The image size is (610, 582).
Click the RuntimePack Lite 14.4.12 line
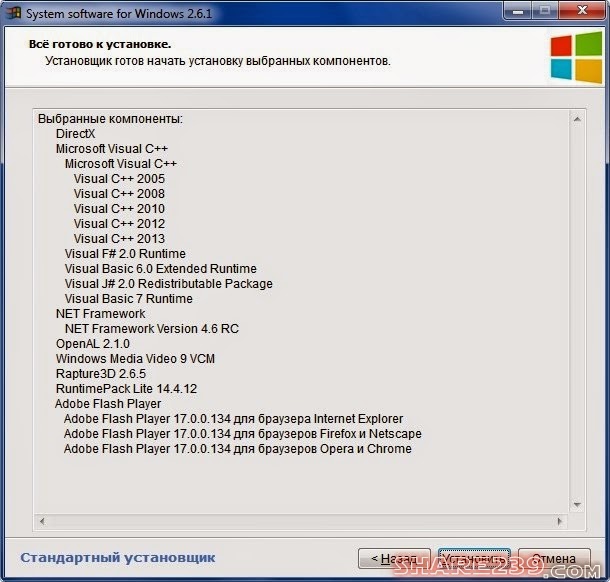126,389
